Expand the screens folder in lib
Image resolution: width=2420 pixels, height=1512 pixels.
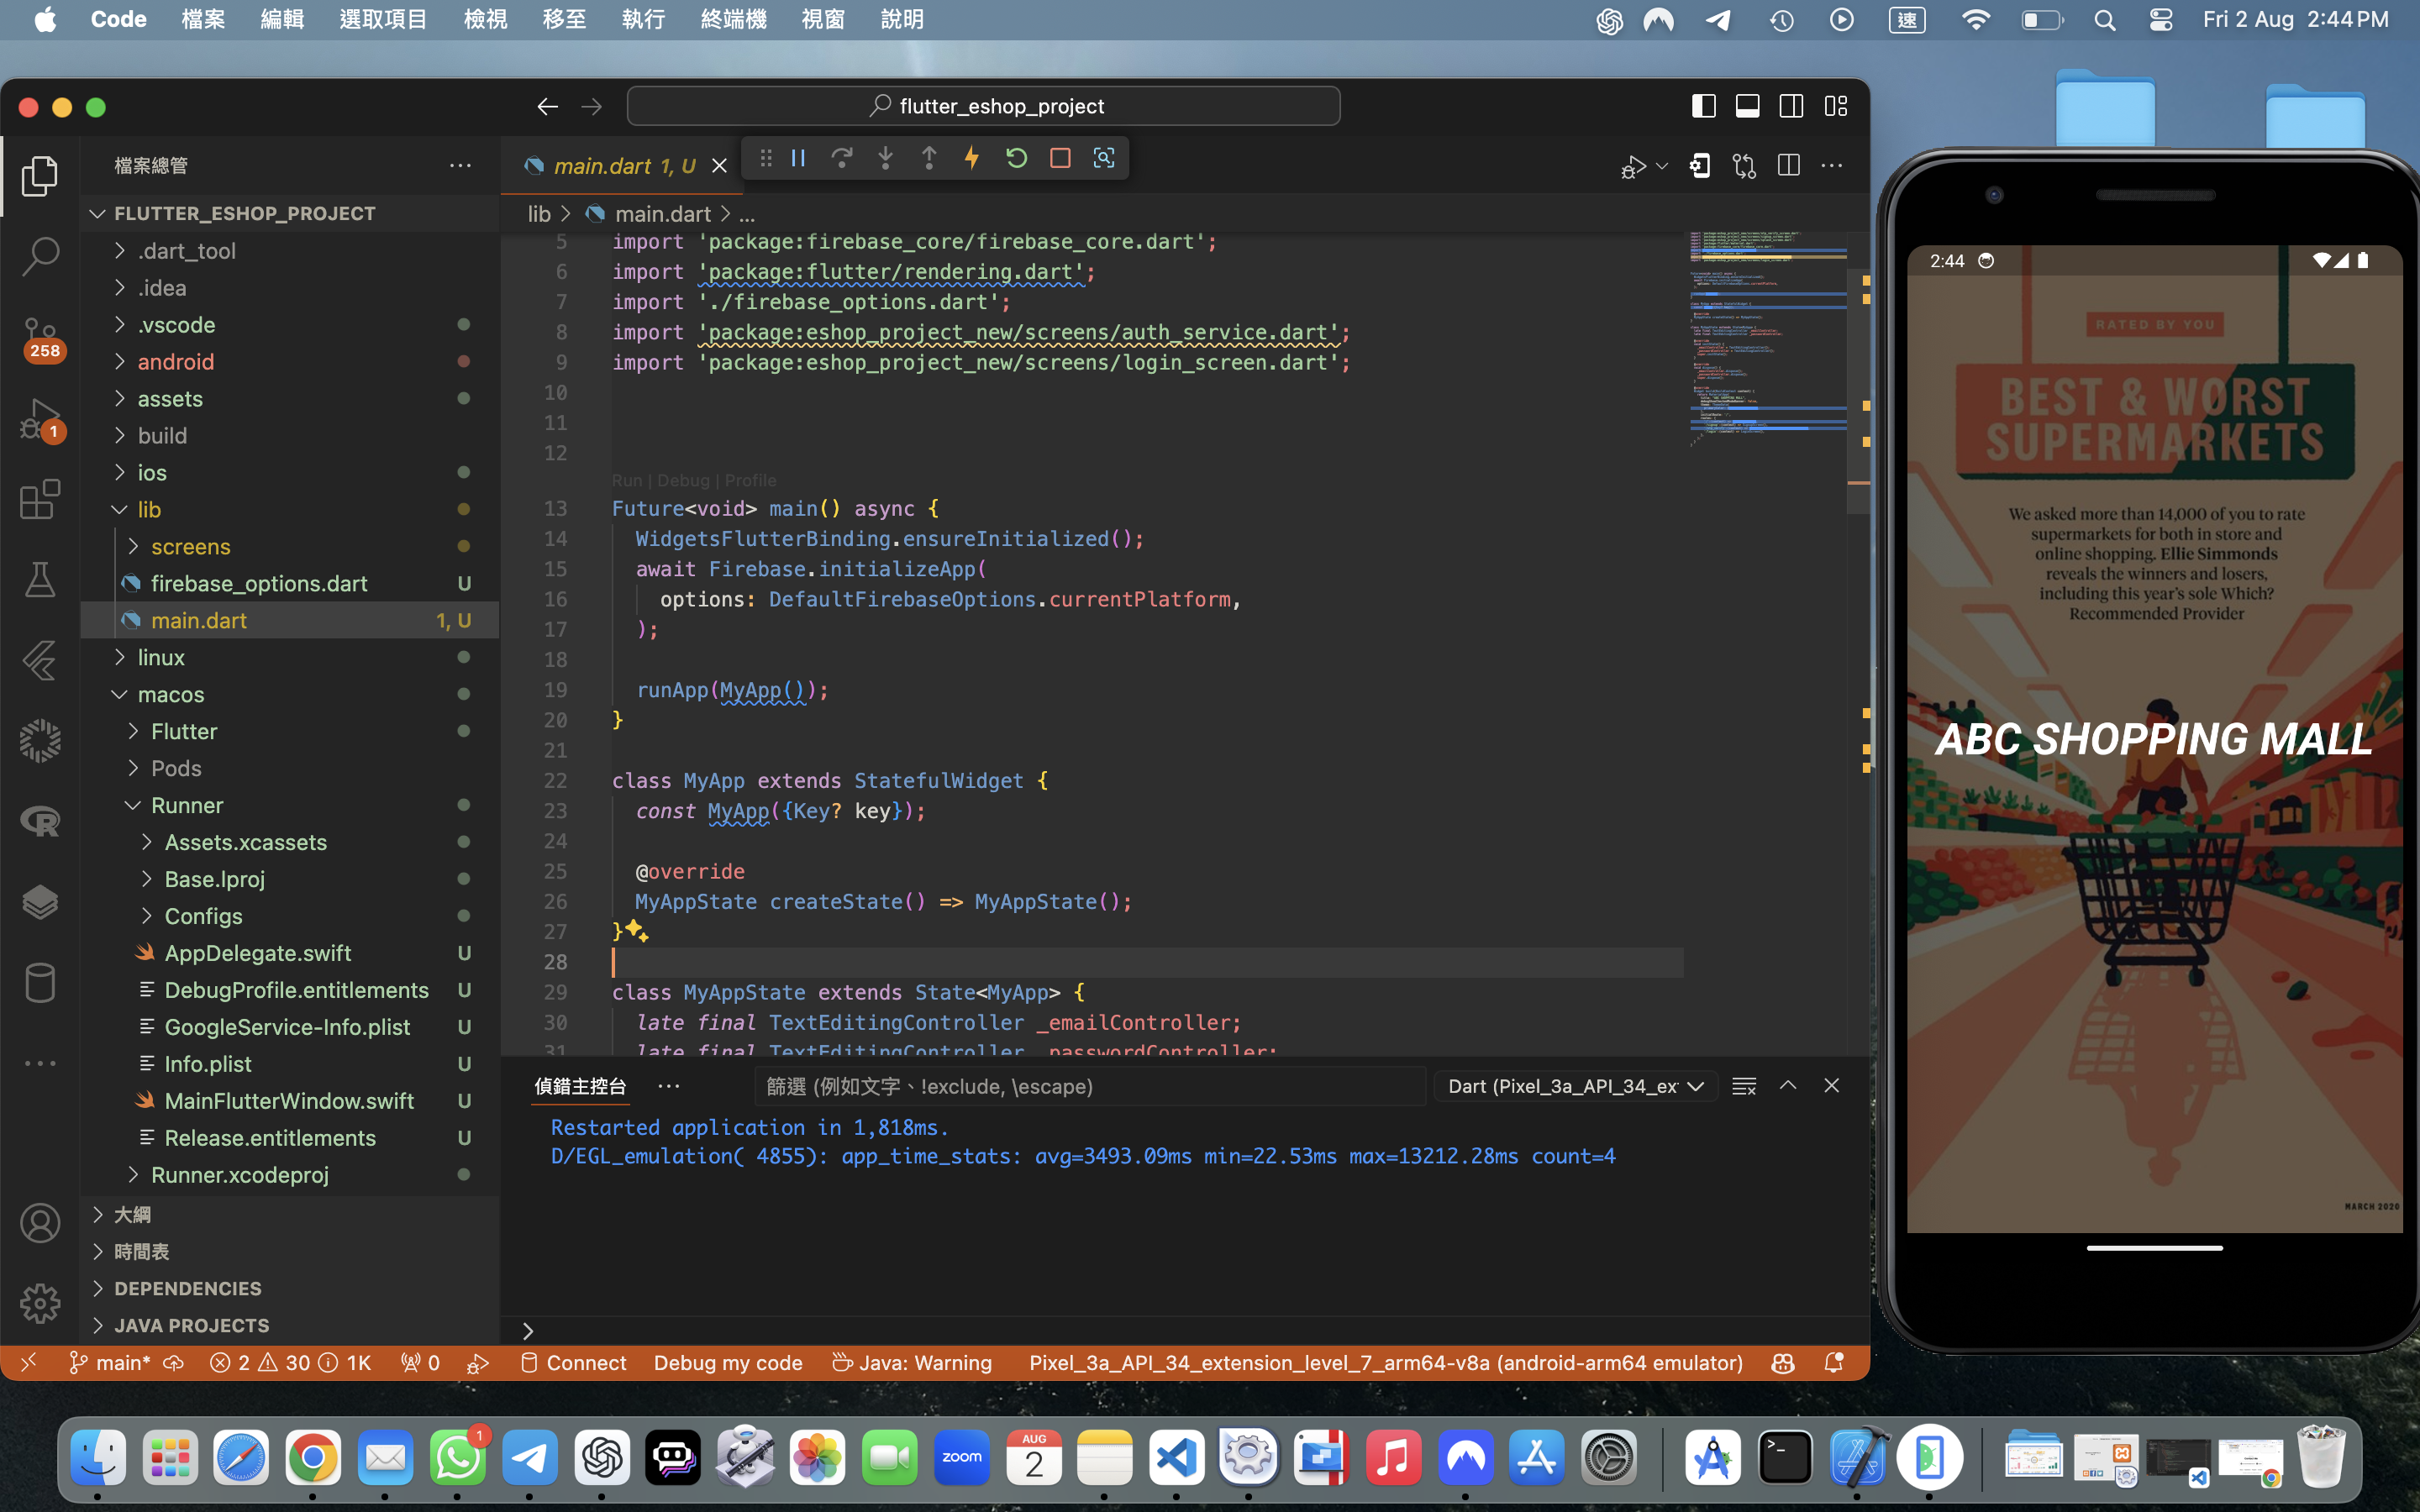point(190,546)
